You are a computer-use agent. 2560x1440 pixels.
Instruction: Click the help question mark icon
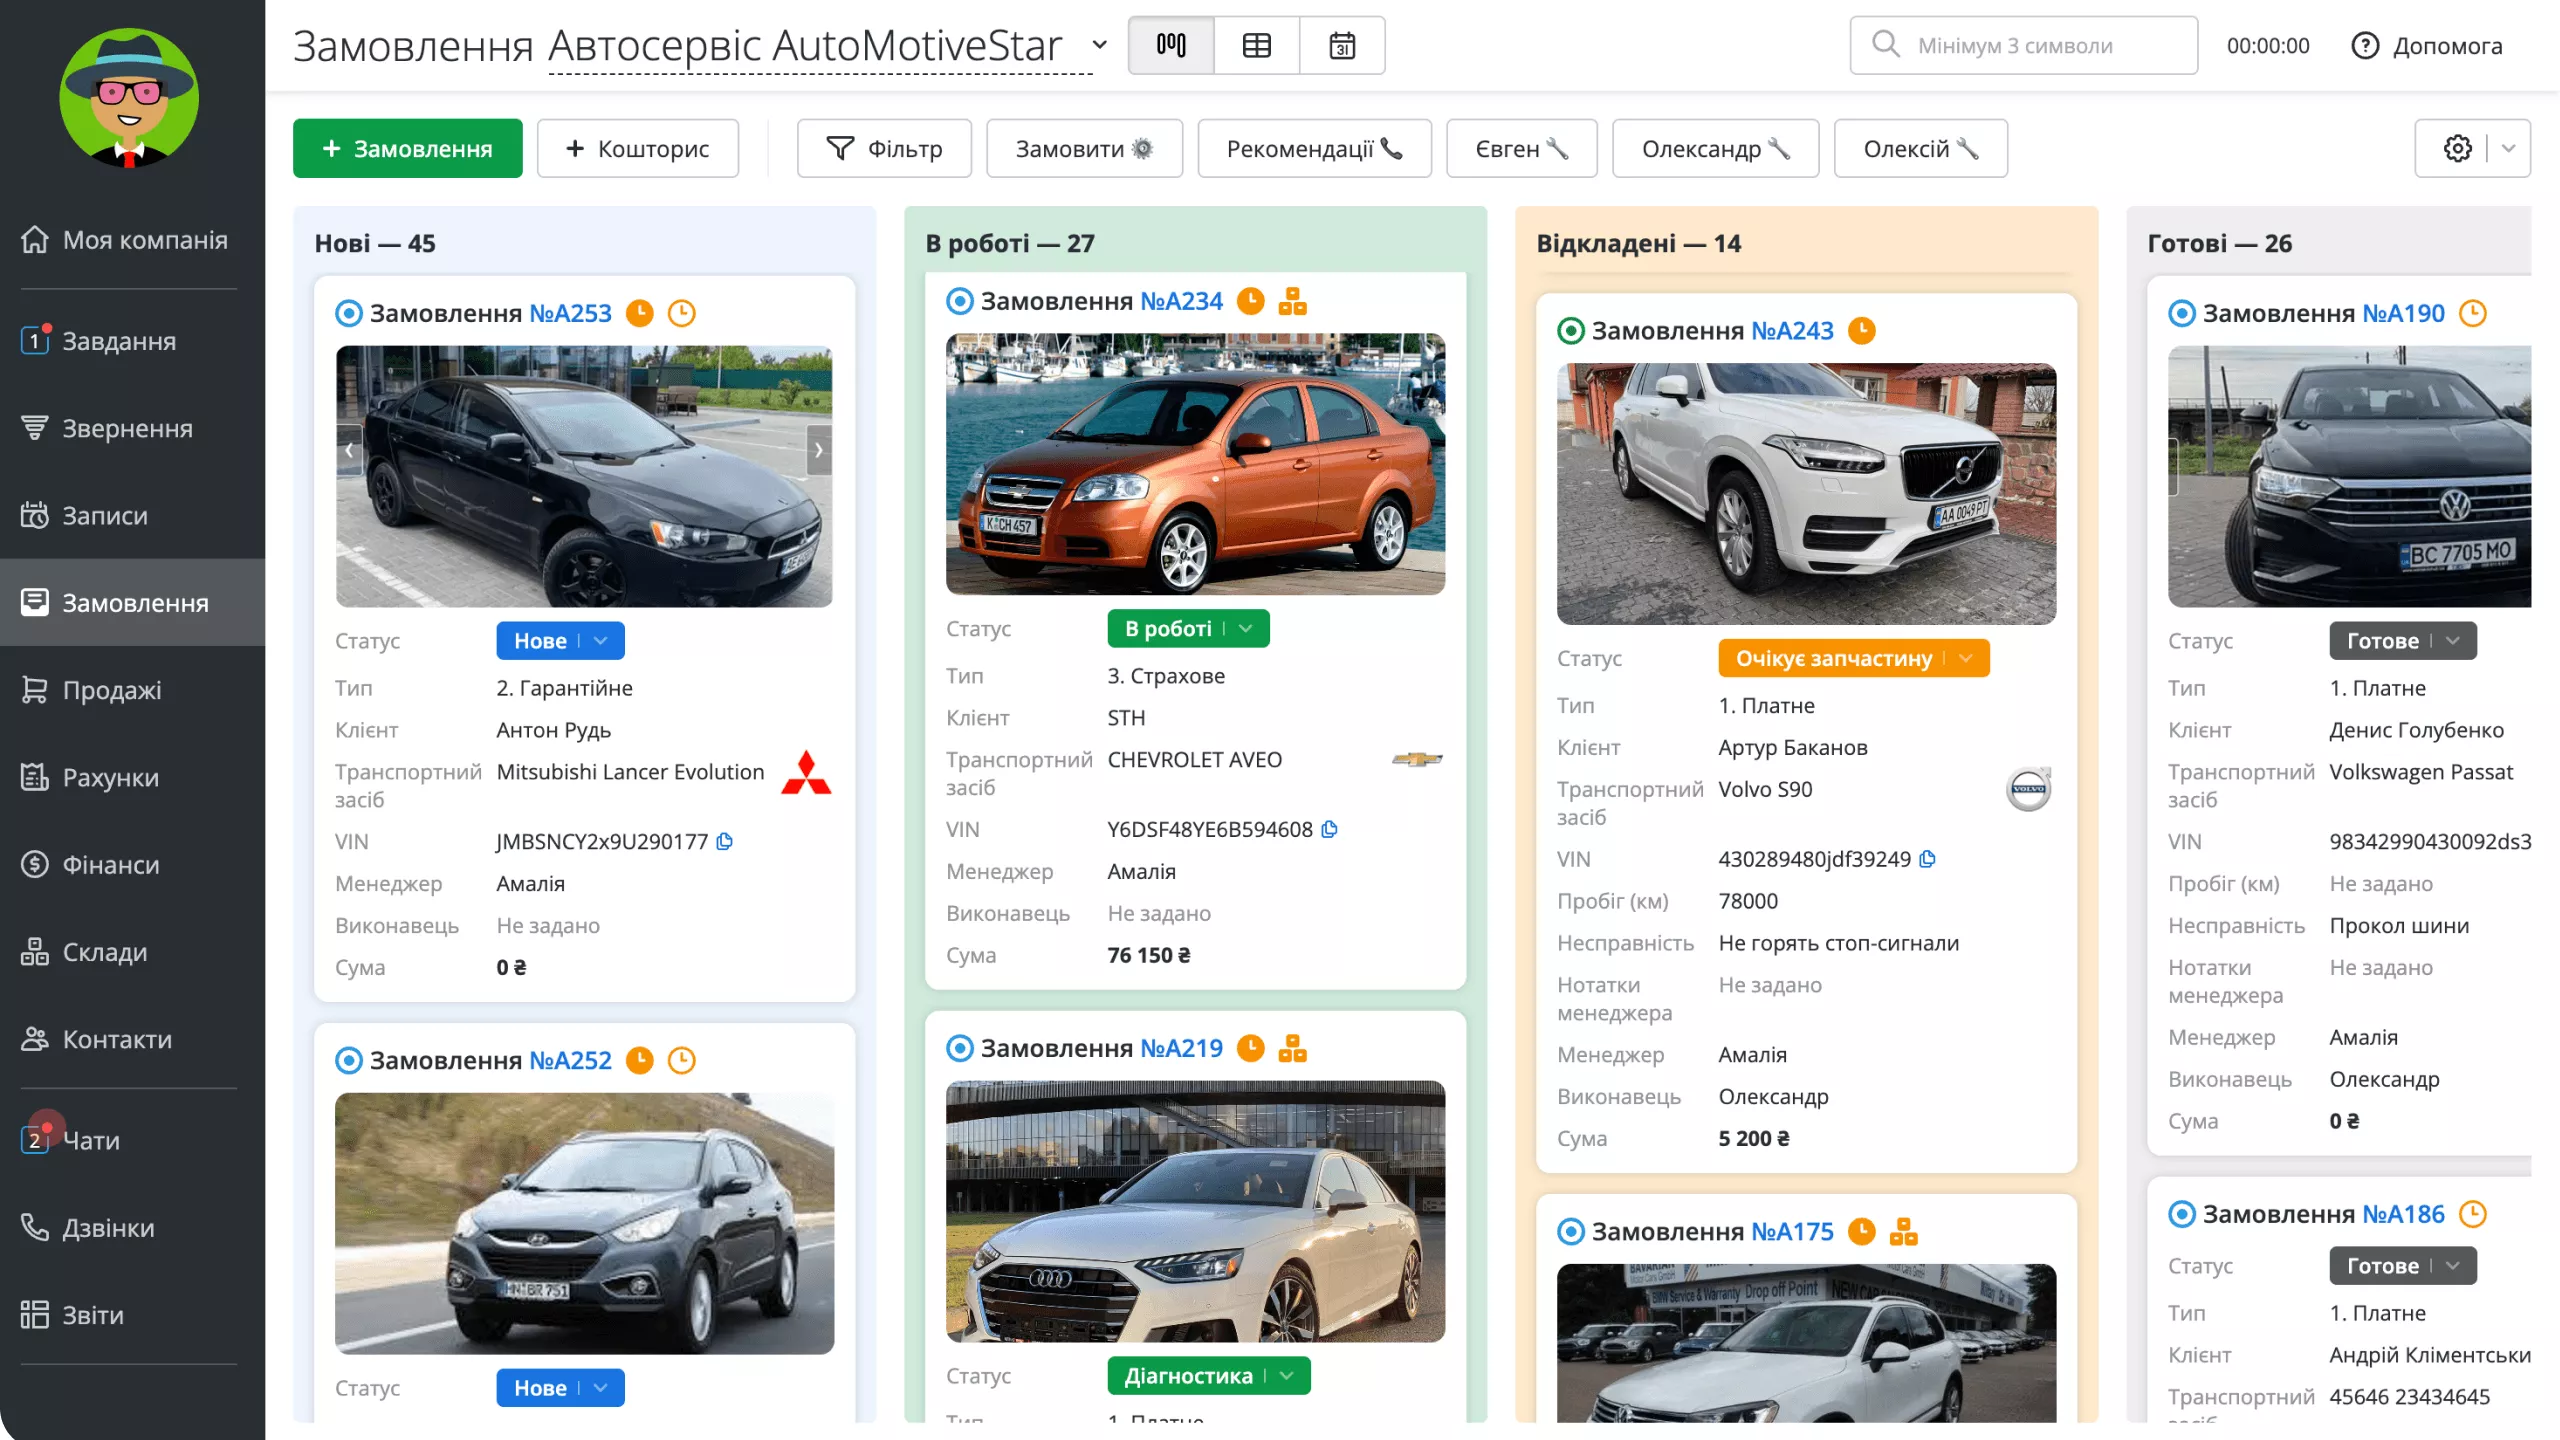click(x=2365, y=45)
